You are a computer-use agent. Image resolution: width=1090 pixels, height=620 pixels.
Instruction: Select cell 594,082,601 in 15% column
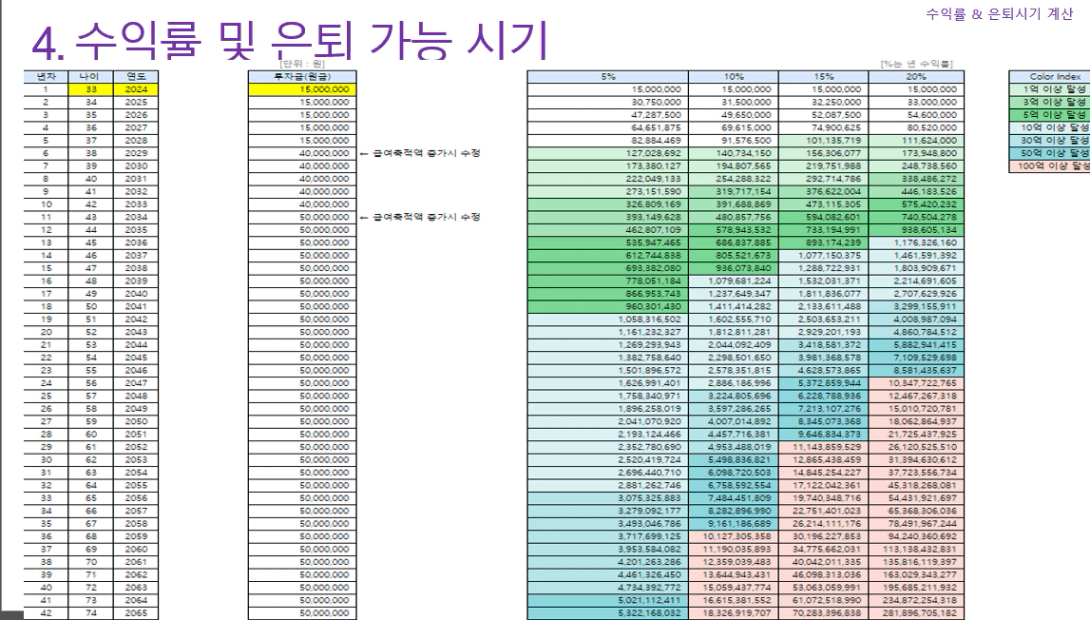[x=823, y=217]
